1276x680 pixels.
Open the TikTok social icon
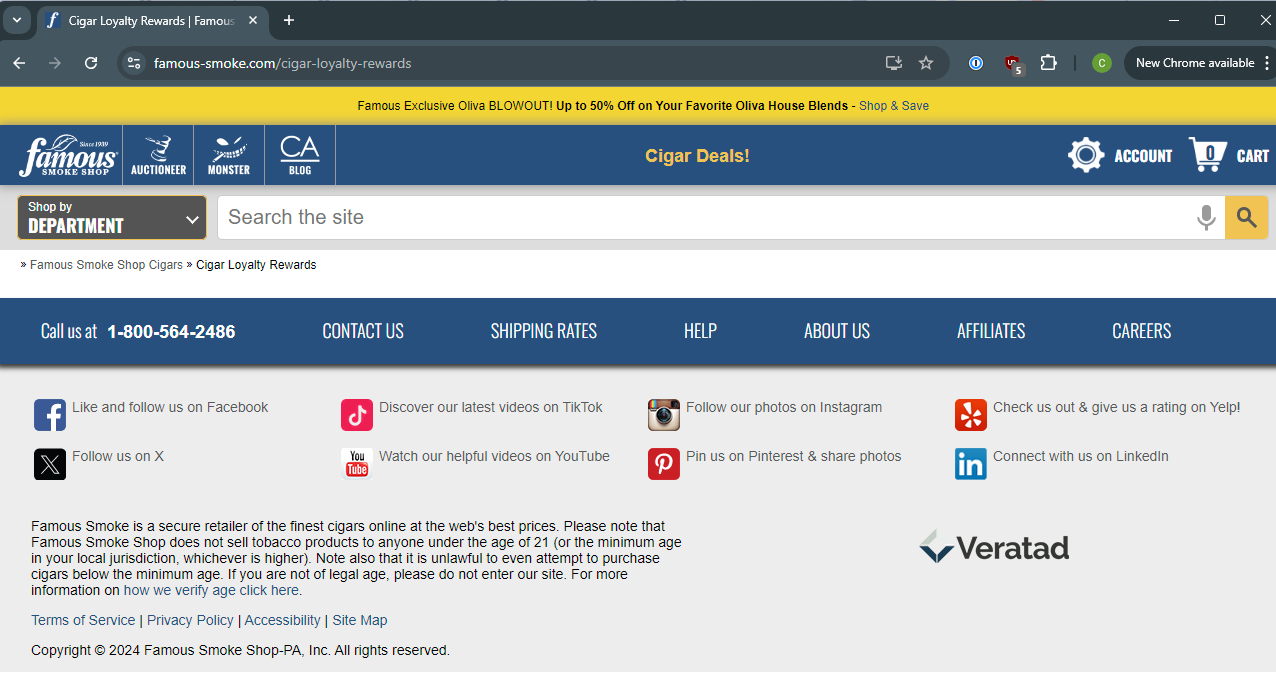click(356, 415)
